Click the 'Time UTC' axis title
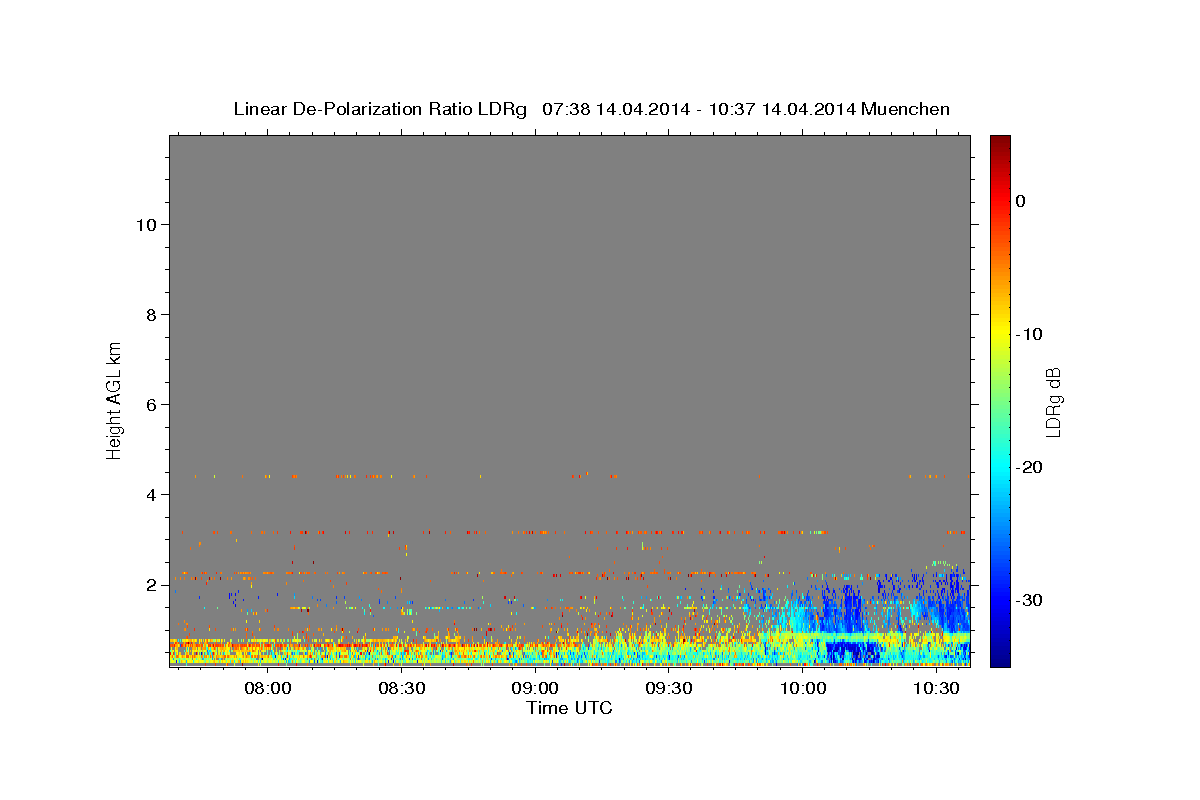 click(x=569, y=708)
